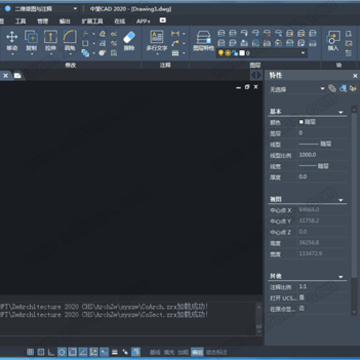Open the 工具 ribbon tab
Image resolution: width=360 pixels, height=360 pixels.
click(21, 21)
